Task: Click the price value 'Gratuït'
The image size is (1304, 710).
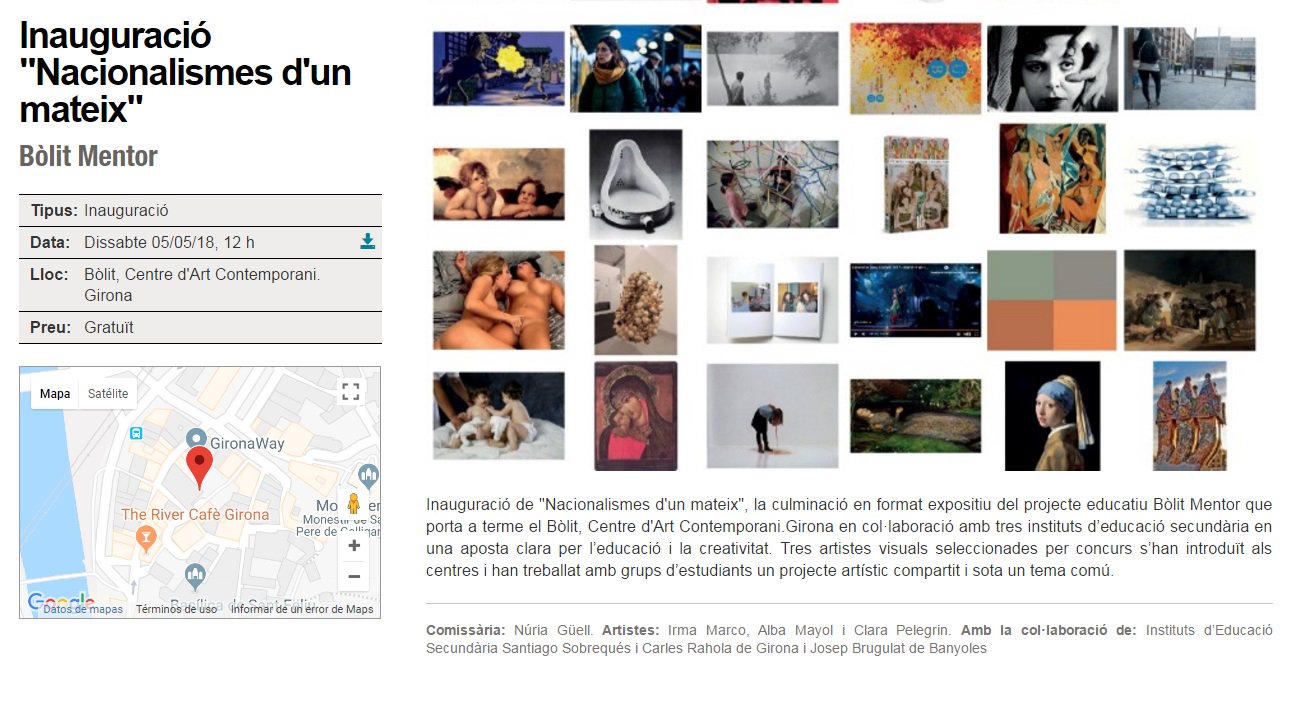Action: (109, 327)
